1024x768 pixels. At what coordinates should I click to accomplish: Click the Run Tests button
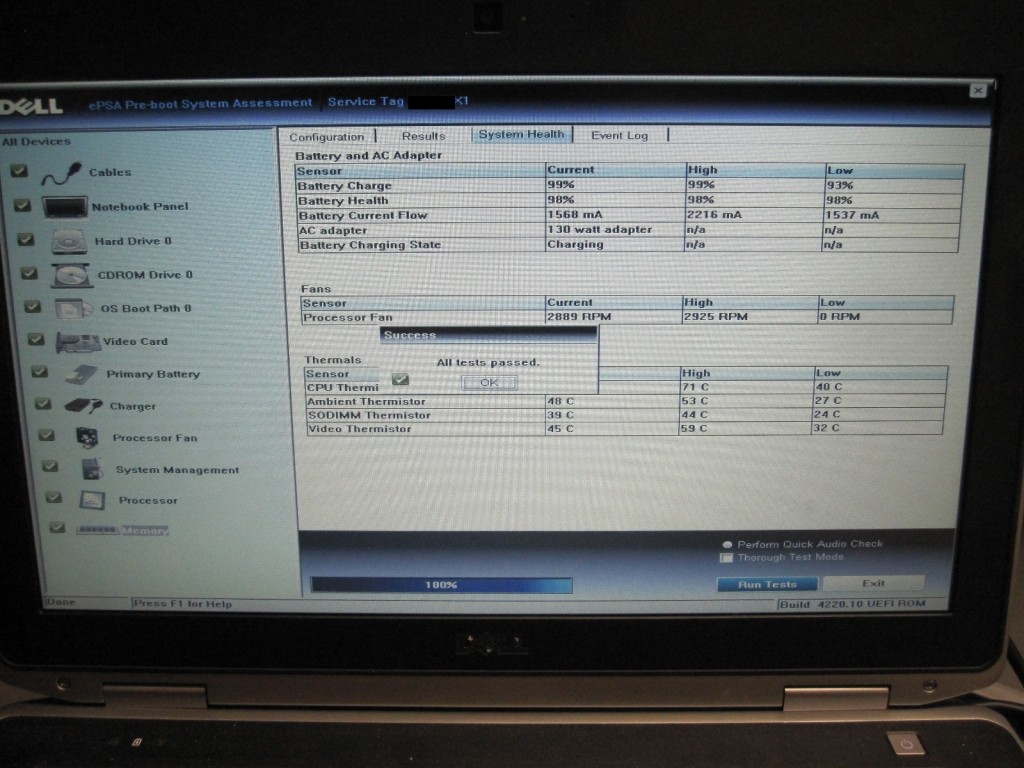tap(767, 584)
